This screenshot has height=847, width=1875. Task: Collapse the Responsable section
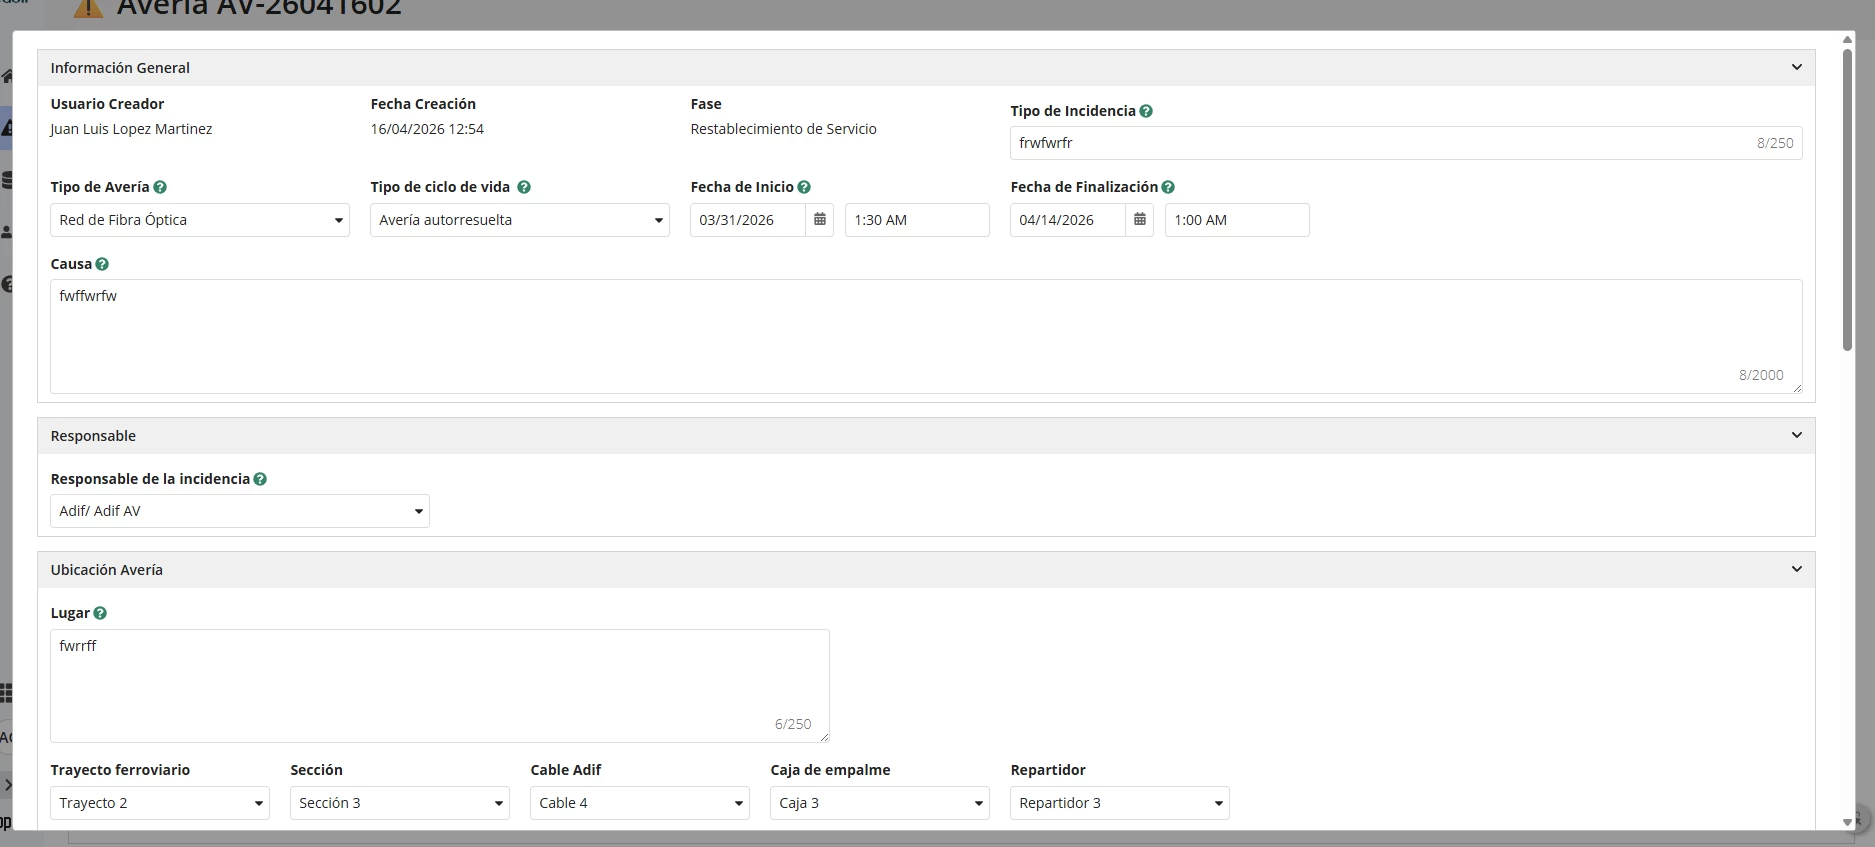point(1797,435)
